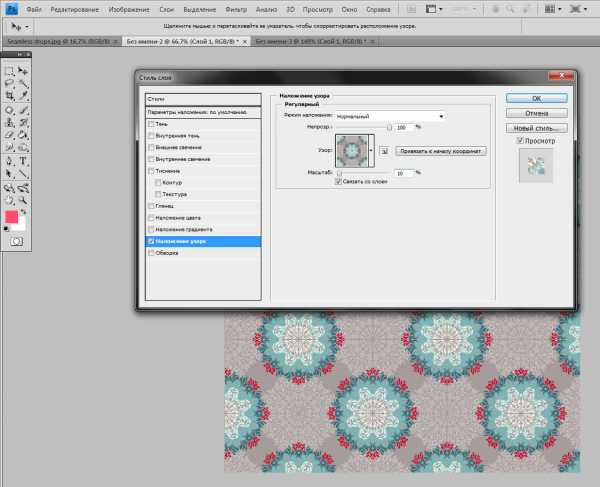The width and height of the screenshot is (600, 487).
Task: Select the Type (T) tool
Action: click(23, 161)
